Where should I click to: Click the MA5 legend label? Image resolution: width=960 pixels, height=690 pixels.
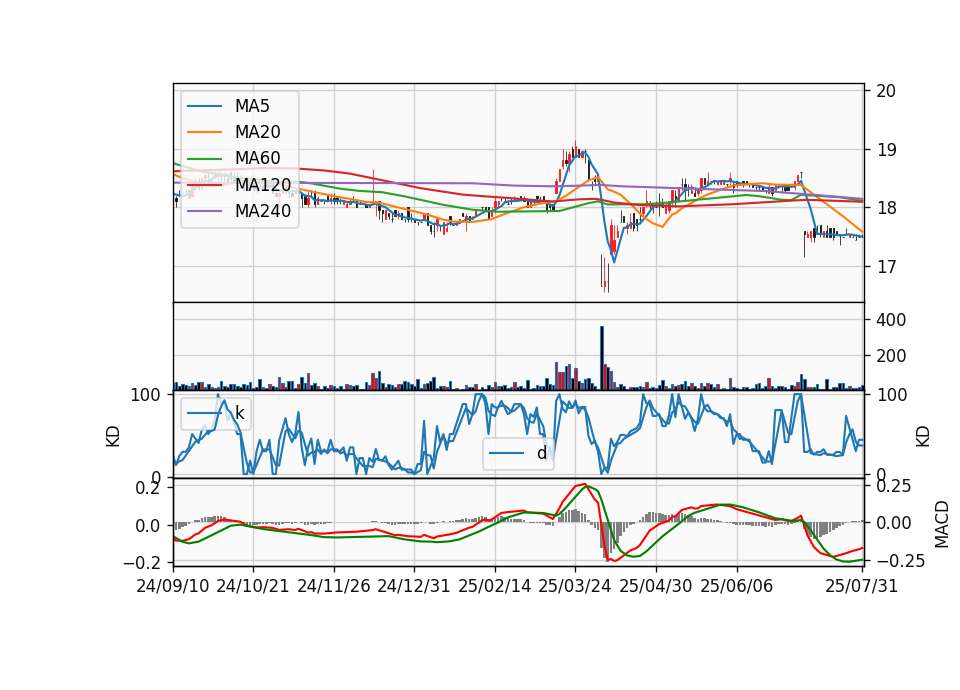click(x=252, y=106)
